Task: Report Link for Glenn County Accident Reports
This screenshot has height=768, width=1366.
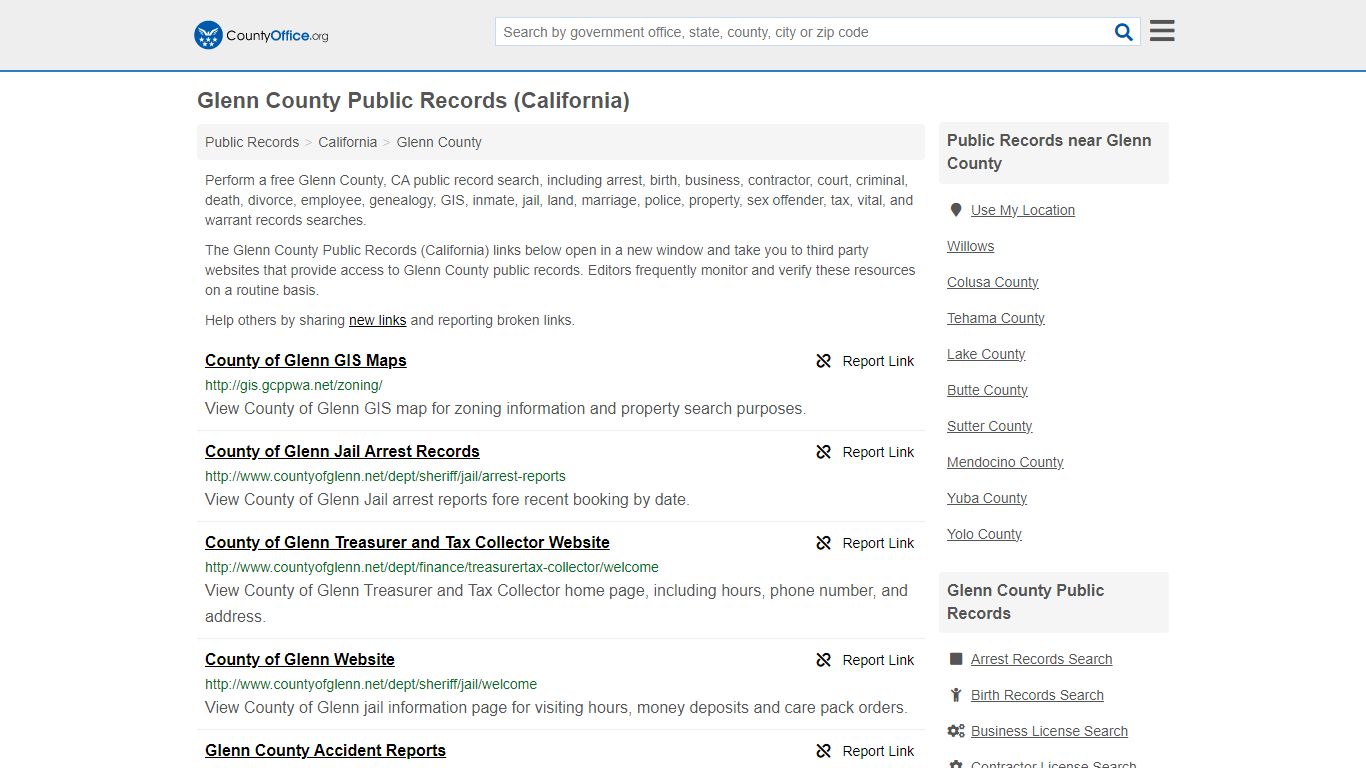Action: tap(878, 751)
